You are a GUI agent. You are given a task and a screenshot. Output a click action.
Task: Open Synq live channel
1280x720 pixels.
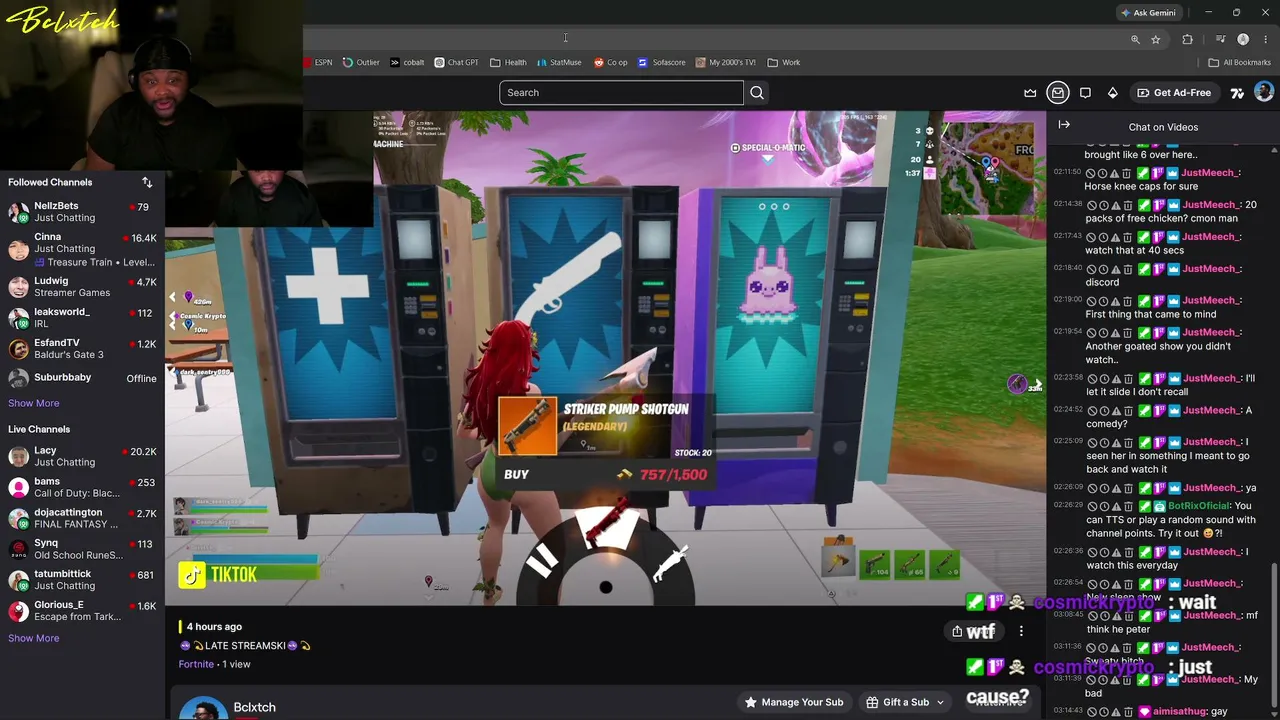pos(82,549)
